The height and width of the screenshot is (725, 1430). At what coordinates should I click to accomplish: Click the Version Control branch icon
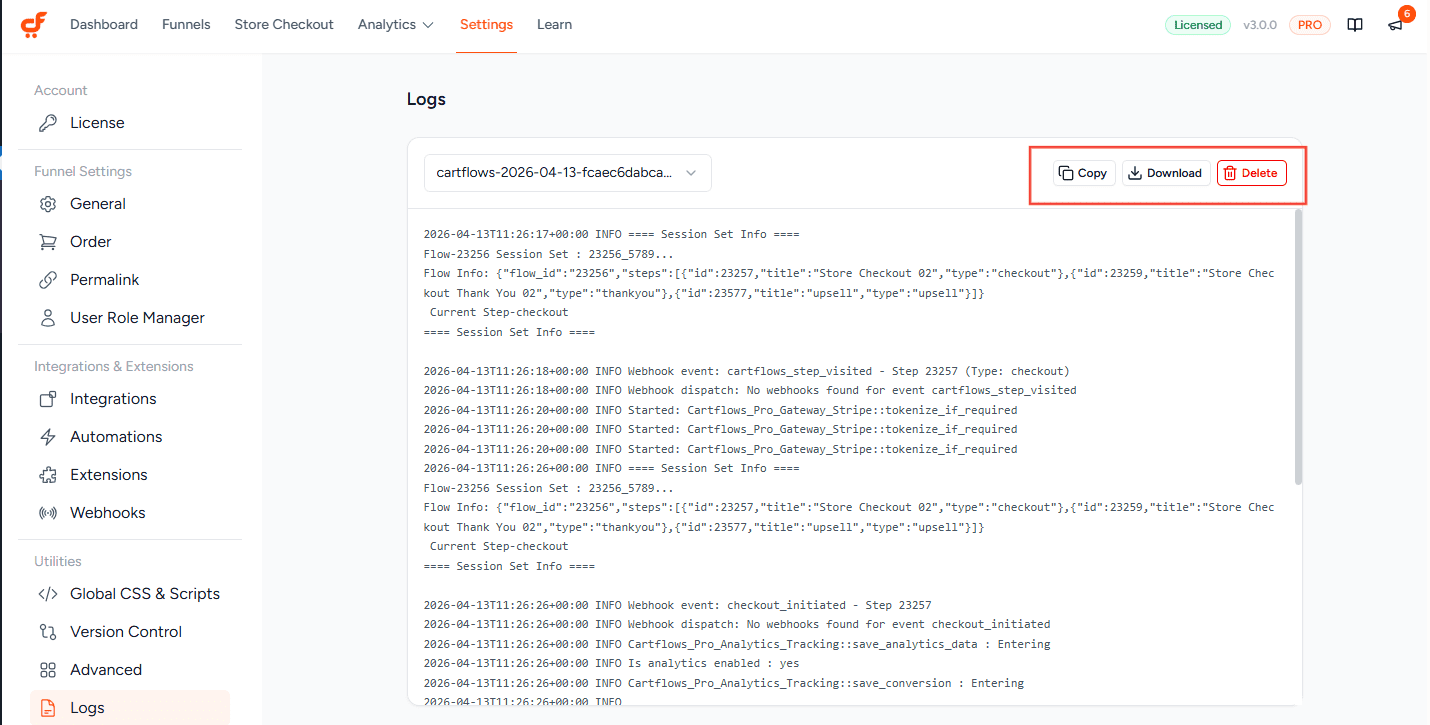pos(47,632)
